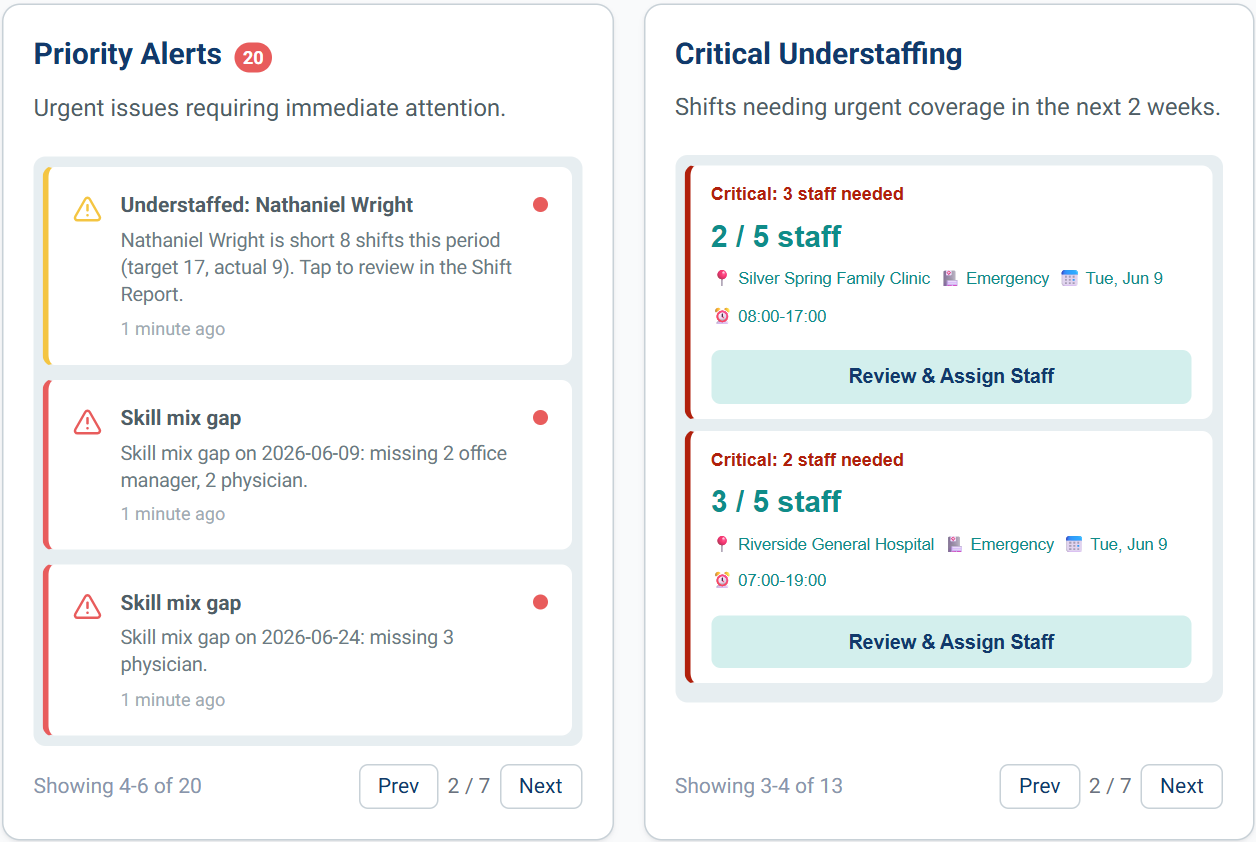
Task: Click the yellow warning icon on Understaffed alert
Action: click(x=88, y=209)
